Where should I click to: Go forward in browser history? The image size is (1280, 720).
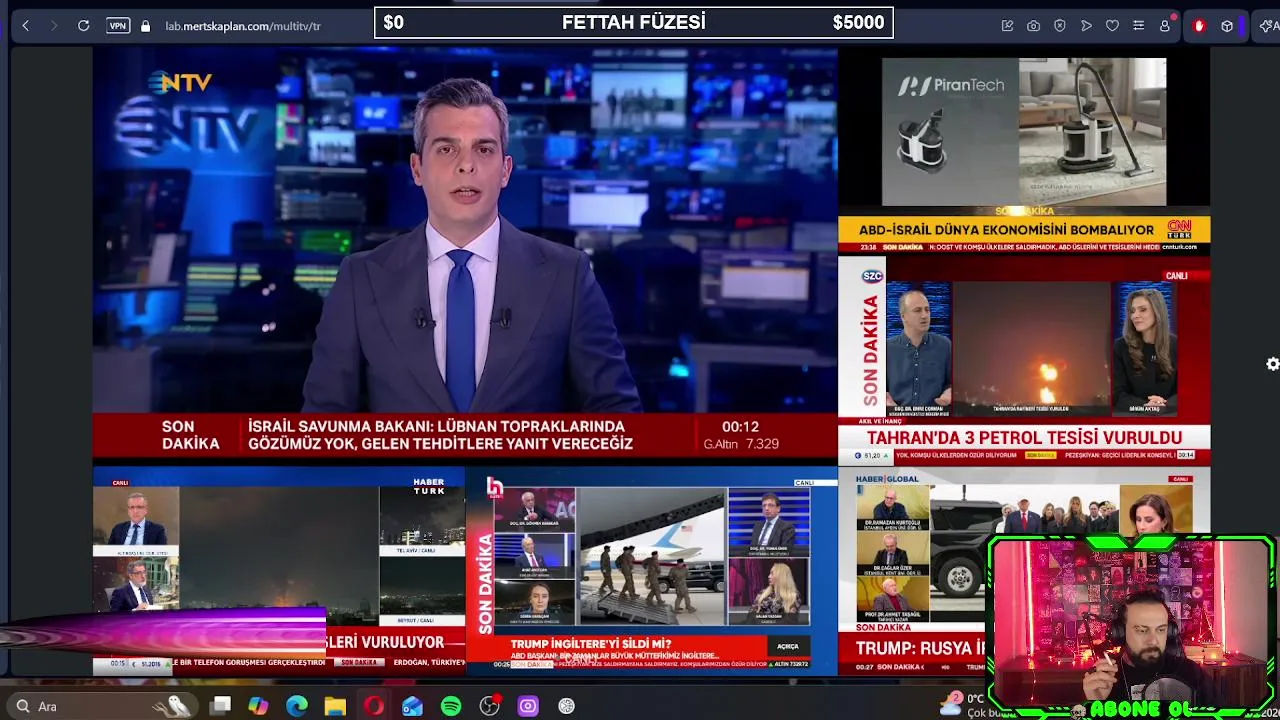click(x=54, y=26)
